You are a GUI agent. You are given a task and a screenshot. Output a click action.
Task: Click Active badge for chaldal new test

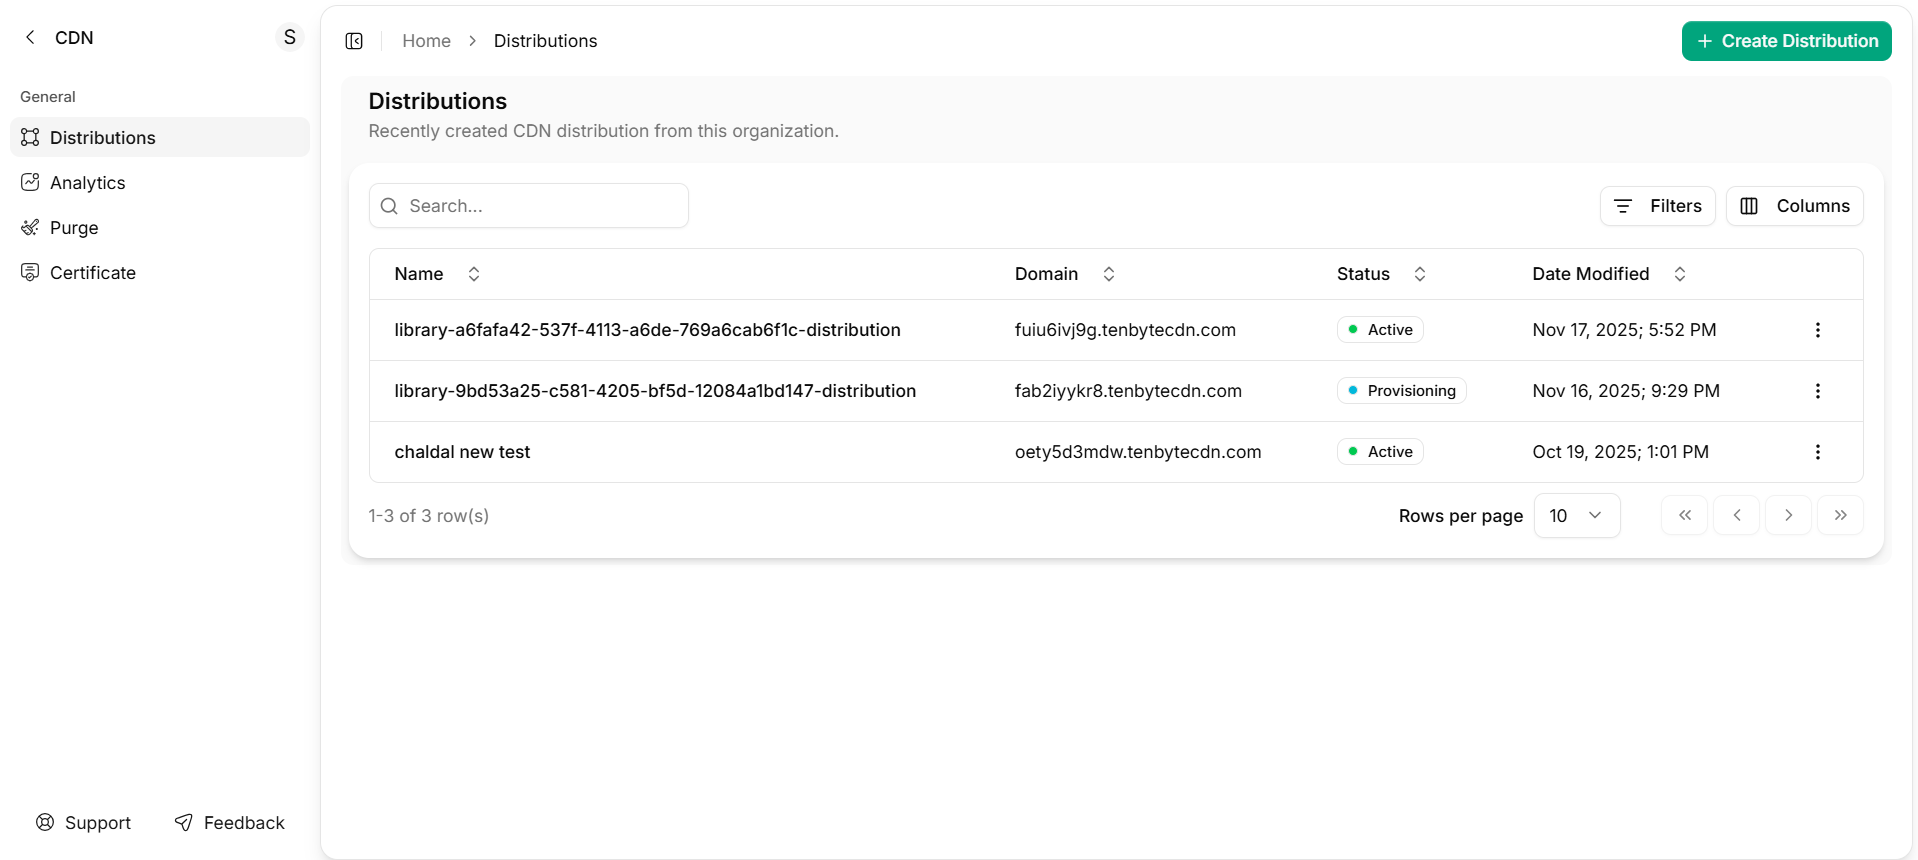(1380, 452)
